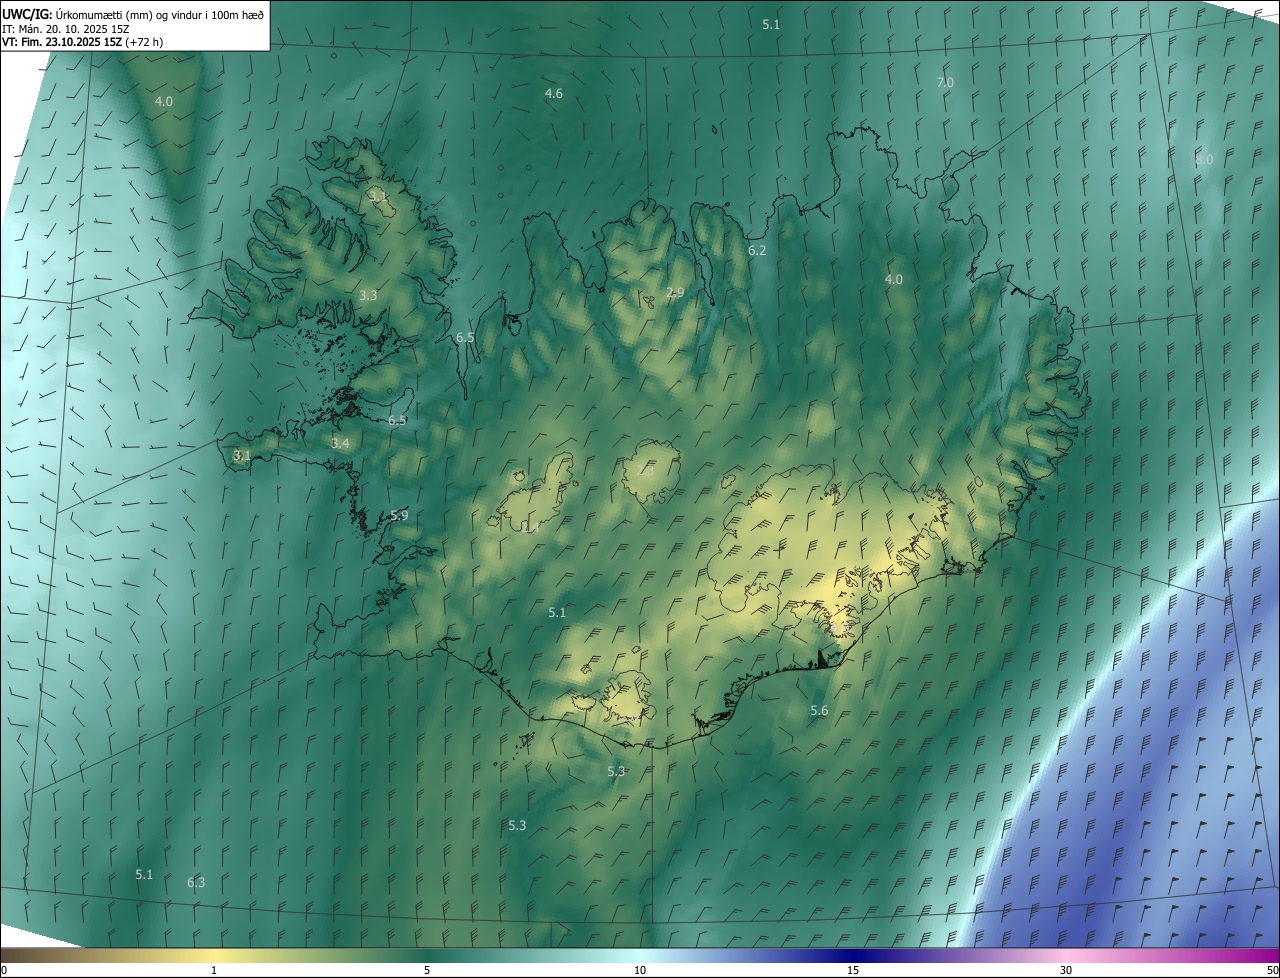Select the 15 tick label on the color bar
The width and height of the screenshot is (1280, 978).
coord(853,970)
